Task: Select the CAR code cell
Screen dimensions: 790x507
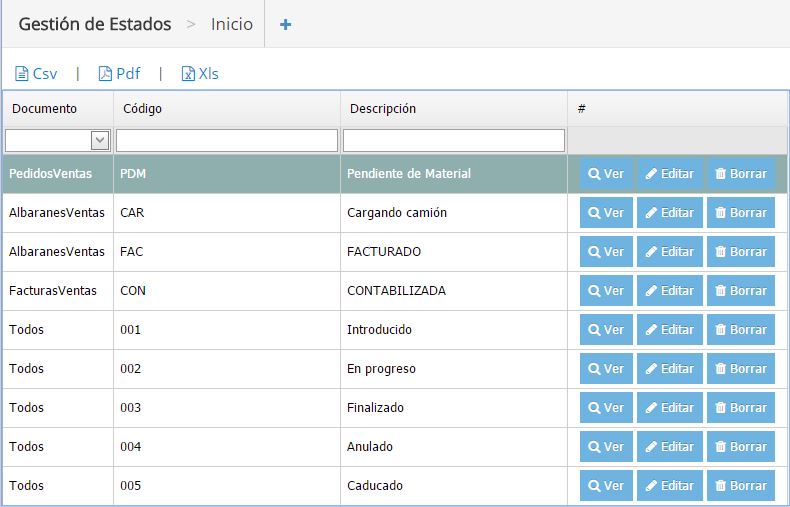Action: pos(227,213)
